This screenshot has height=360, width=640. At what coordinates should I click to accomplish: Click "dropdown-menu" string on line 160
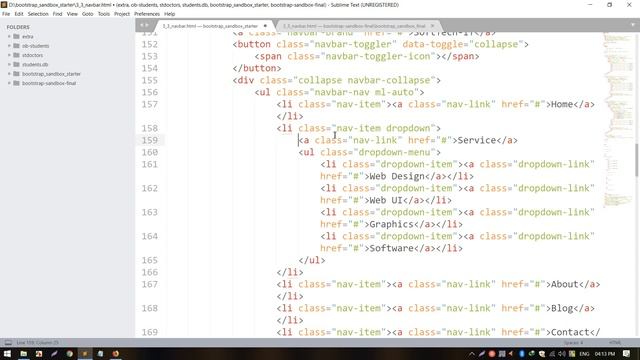point(394,152)
